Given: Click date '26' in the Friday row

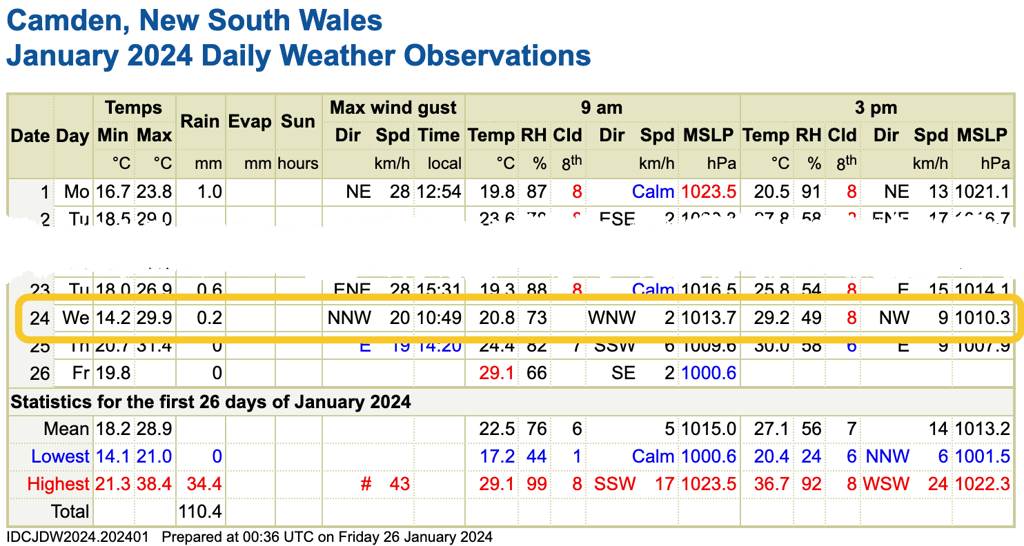Looking at the screenshot, I should click(39, 373).
